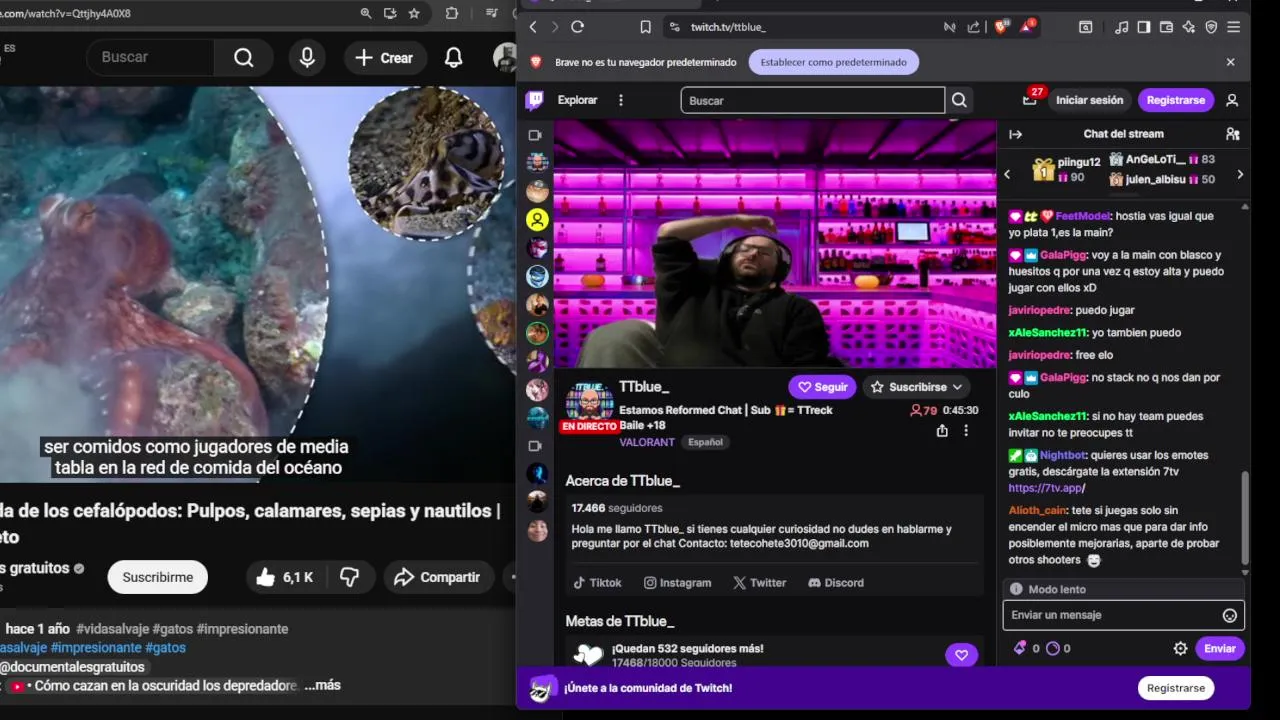Open Brave VPN shield icon
Viewport: 1280px width, 720px height.
point(1211,27)
